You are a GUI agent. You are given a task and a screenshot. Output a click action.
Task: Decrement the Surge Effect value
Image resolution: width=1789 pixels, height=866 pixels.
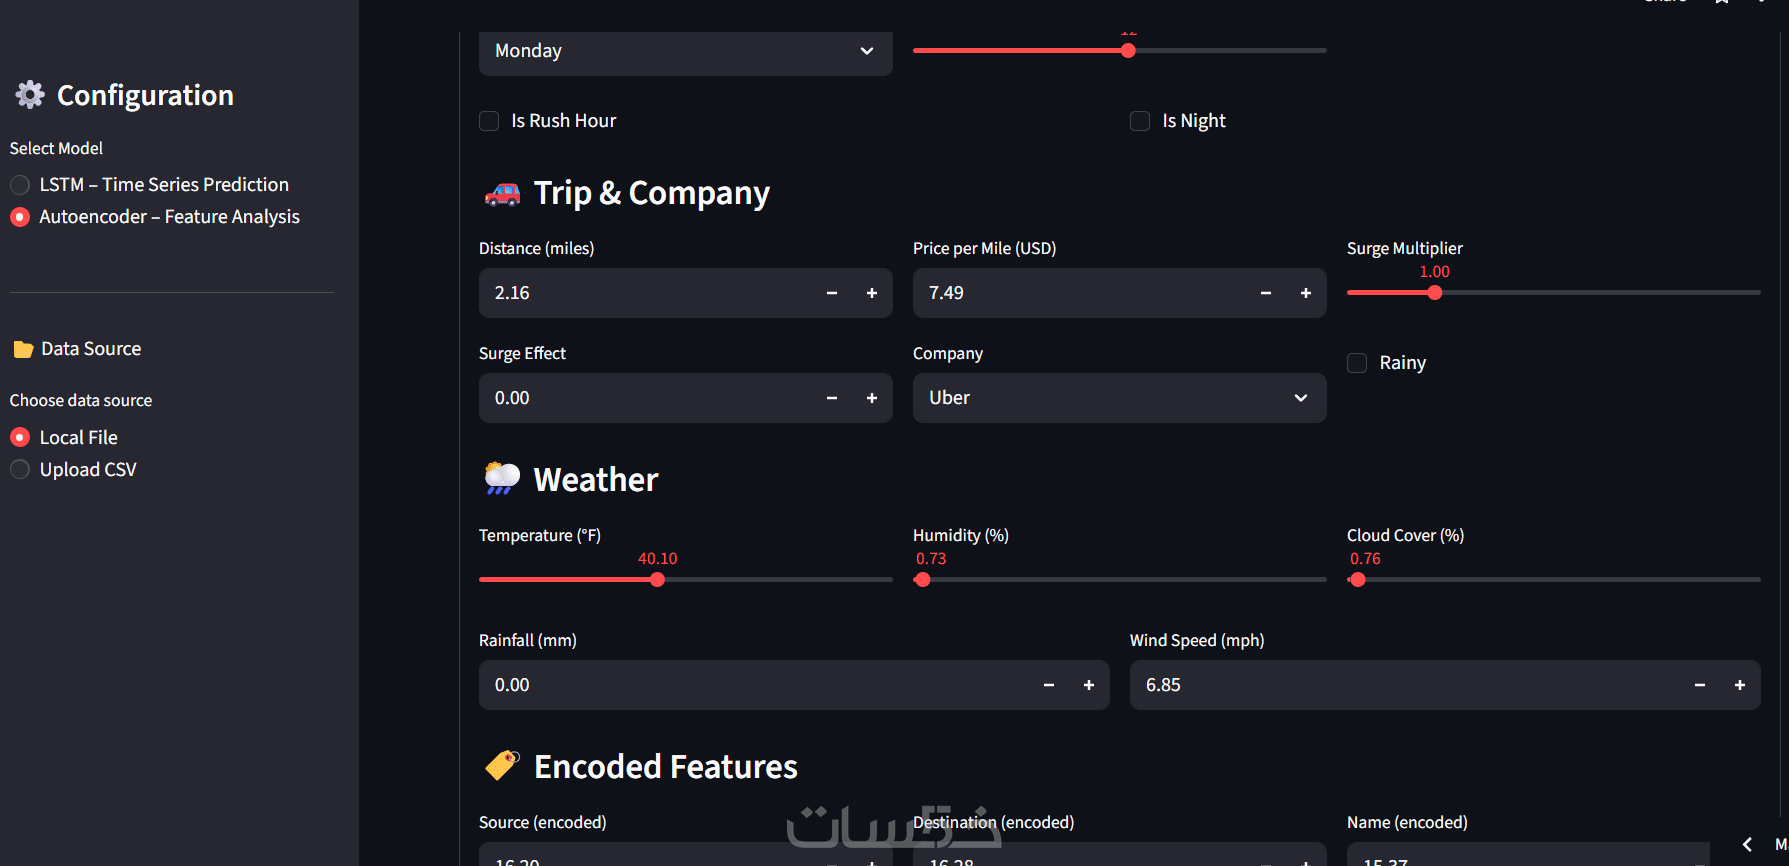(x=831, y=398)
